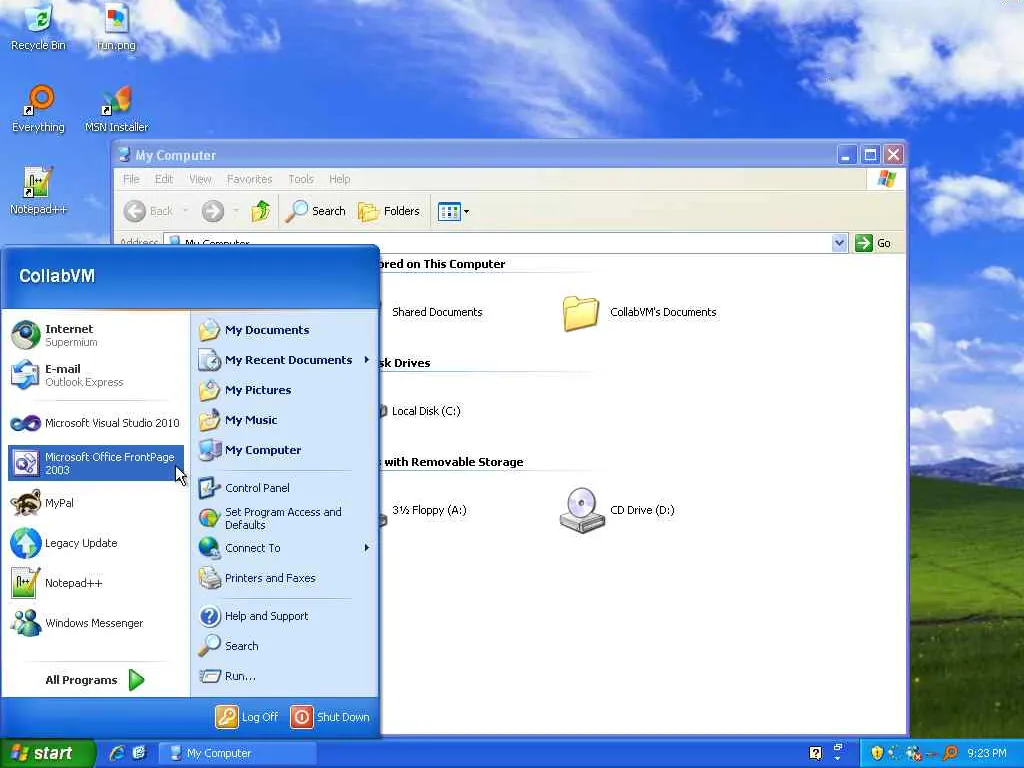Click the second quick launch icon
This screenshot has width=1024, height=768.
tap(139, 753)
